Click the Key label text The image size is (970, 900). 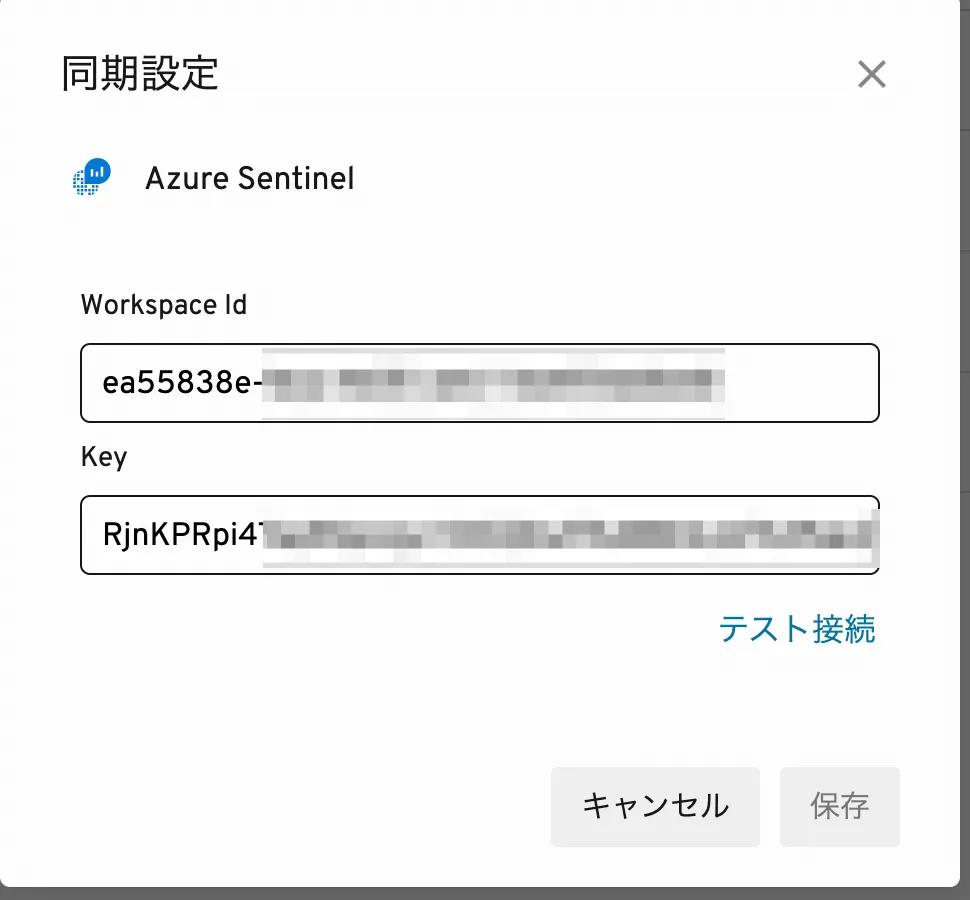tap(104, 457)
